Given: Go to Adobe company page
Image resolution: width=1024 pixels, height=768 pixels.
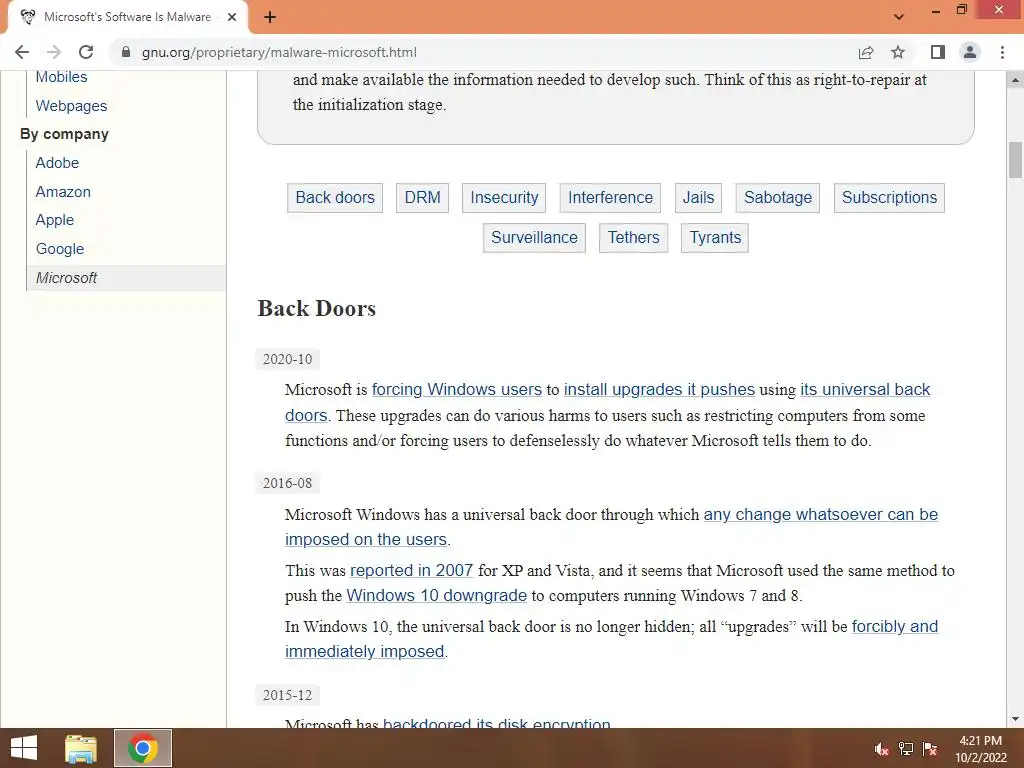Looking at the screenshot, I should coord(57,163).
